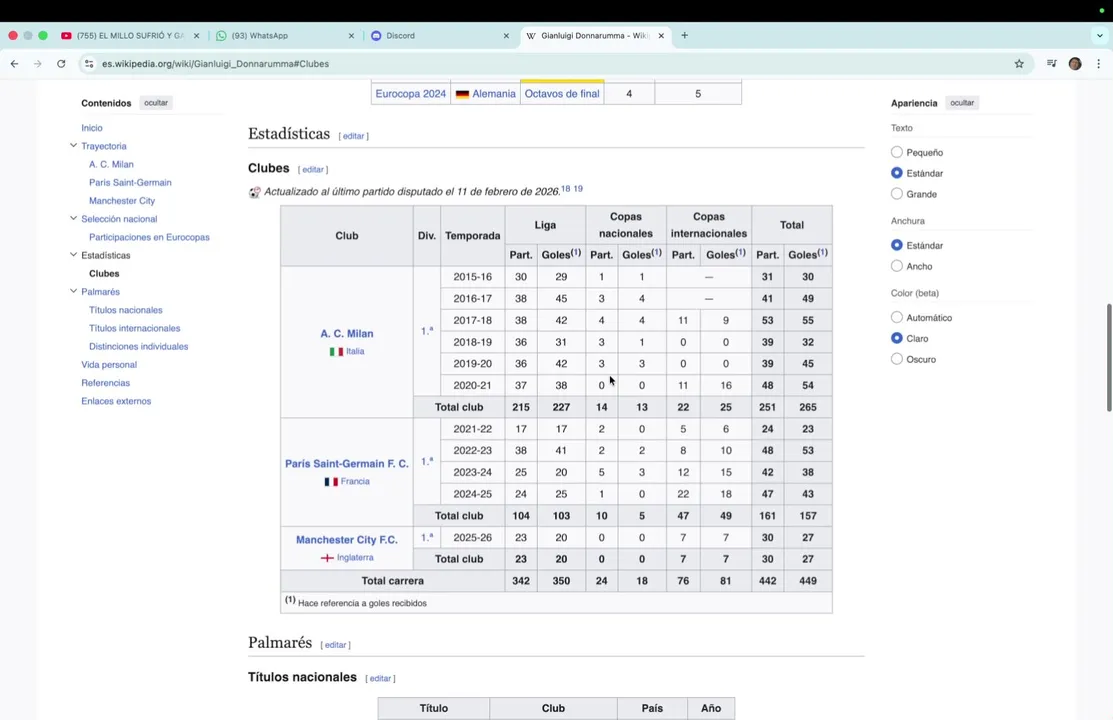Open the Octavos de final link
Viewport: 1113px width, 720px height.
point(561,94)
